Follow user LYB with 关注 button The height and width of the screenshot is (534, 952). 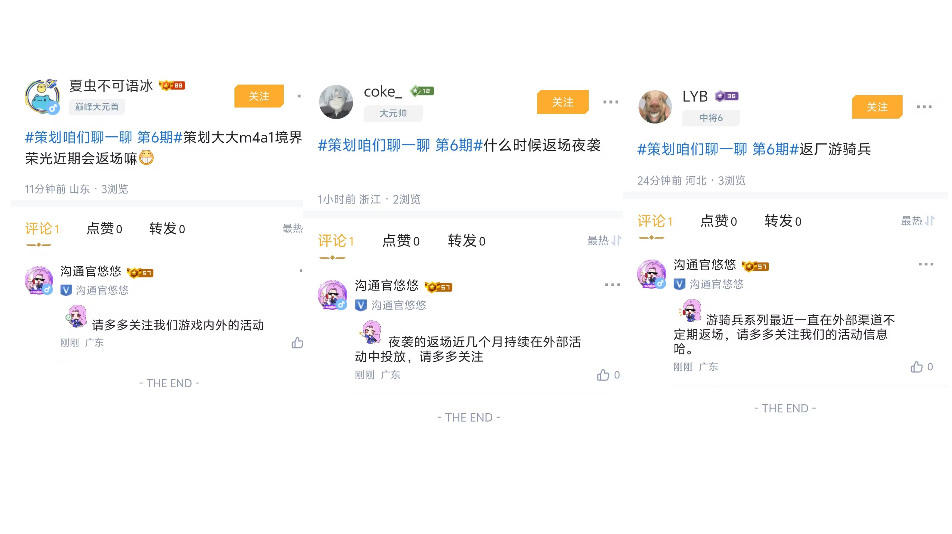point(877,107)
